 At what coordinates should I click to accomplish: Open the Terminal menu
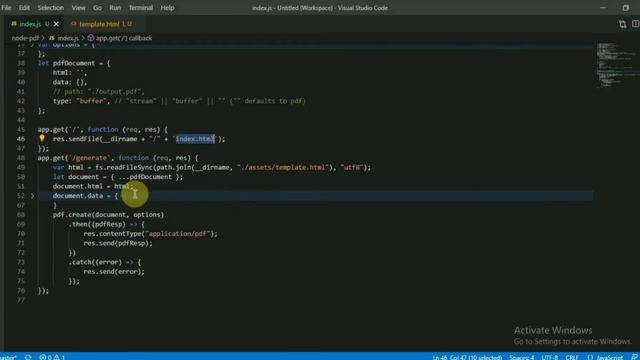[x=140, y=8]
